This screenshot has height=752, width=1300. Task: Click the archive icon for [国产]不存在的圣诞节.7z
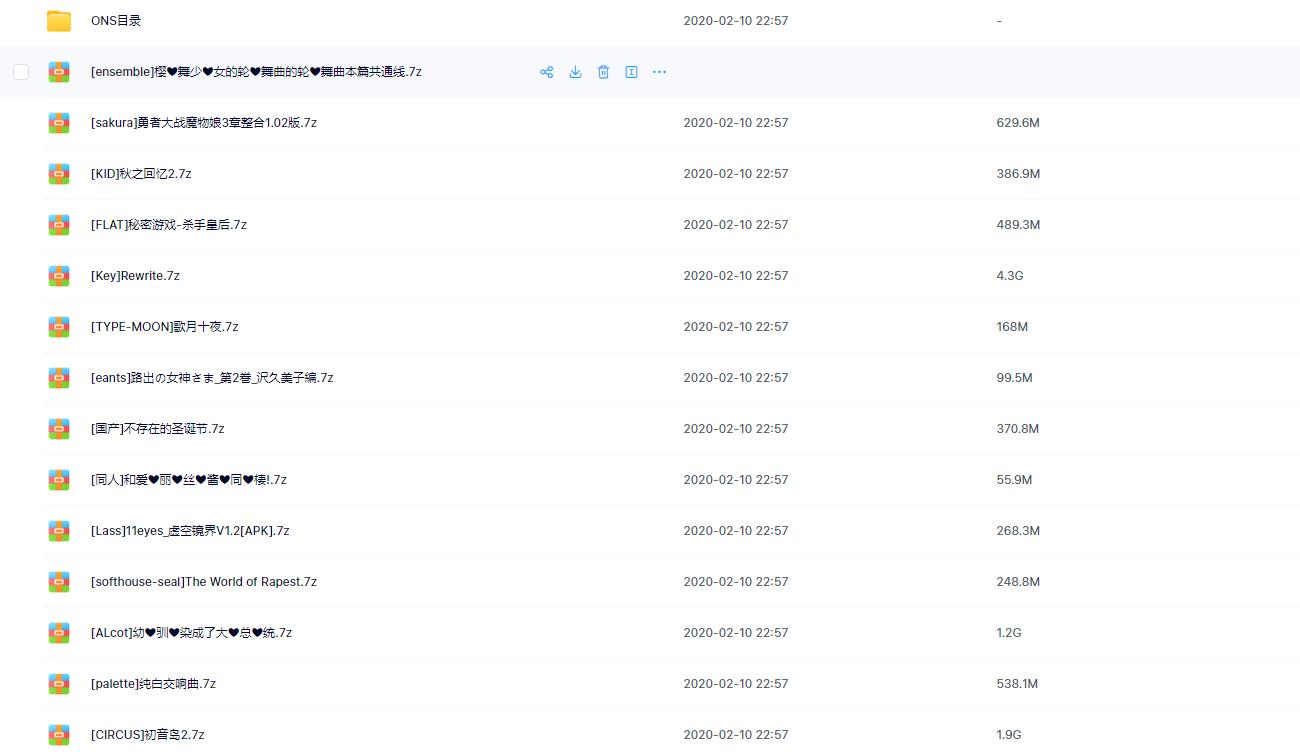point(59,429)
